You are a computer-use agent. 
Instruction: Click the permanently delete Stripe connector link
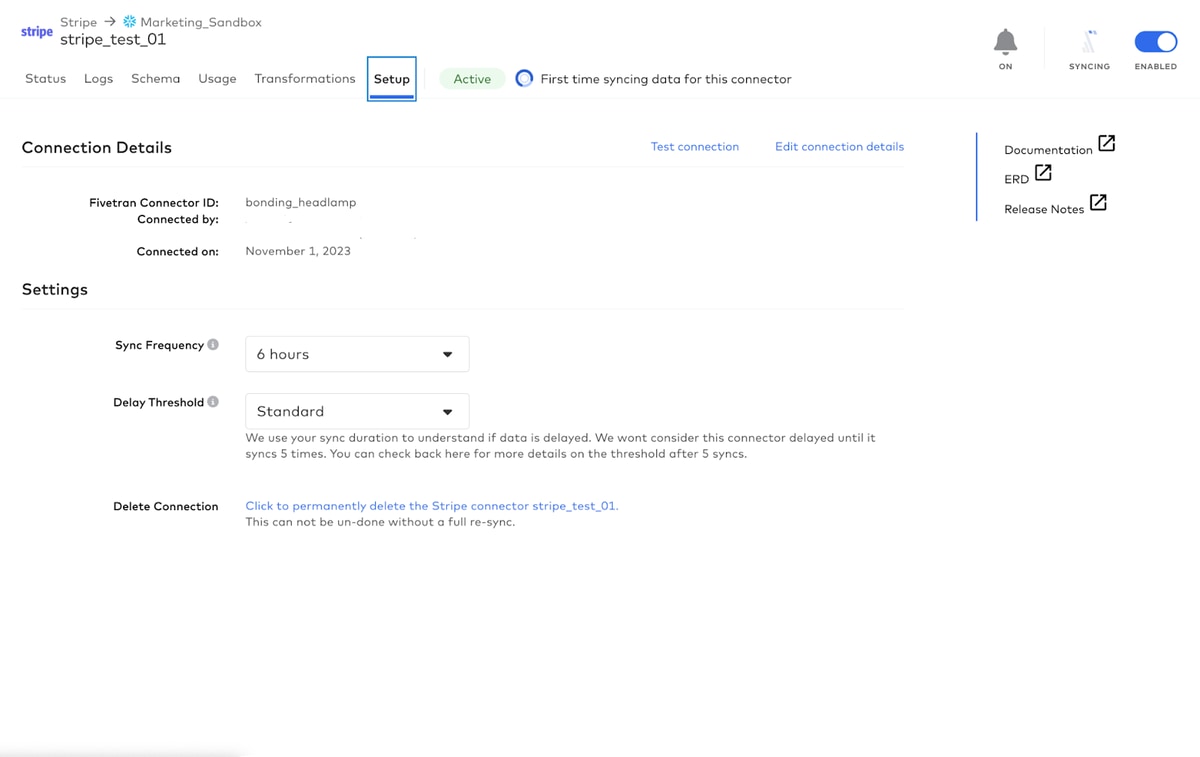(x=432, y=506)
